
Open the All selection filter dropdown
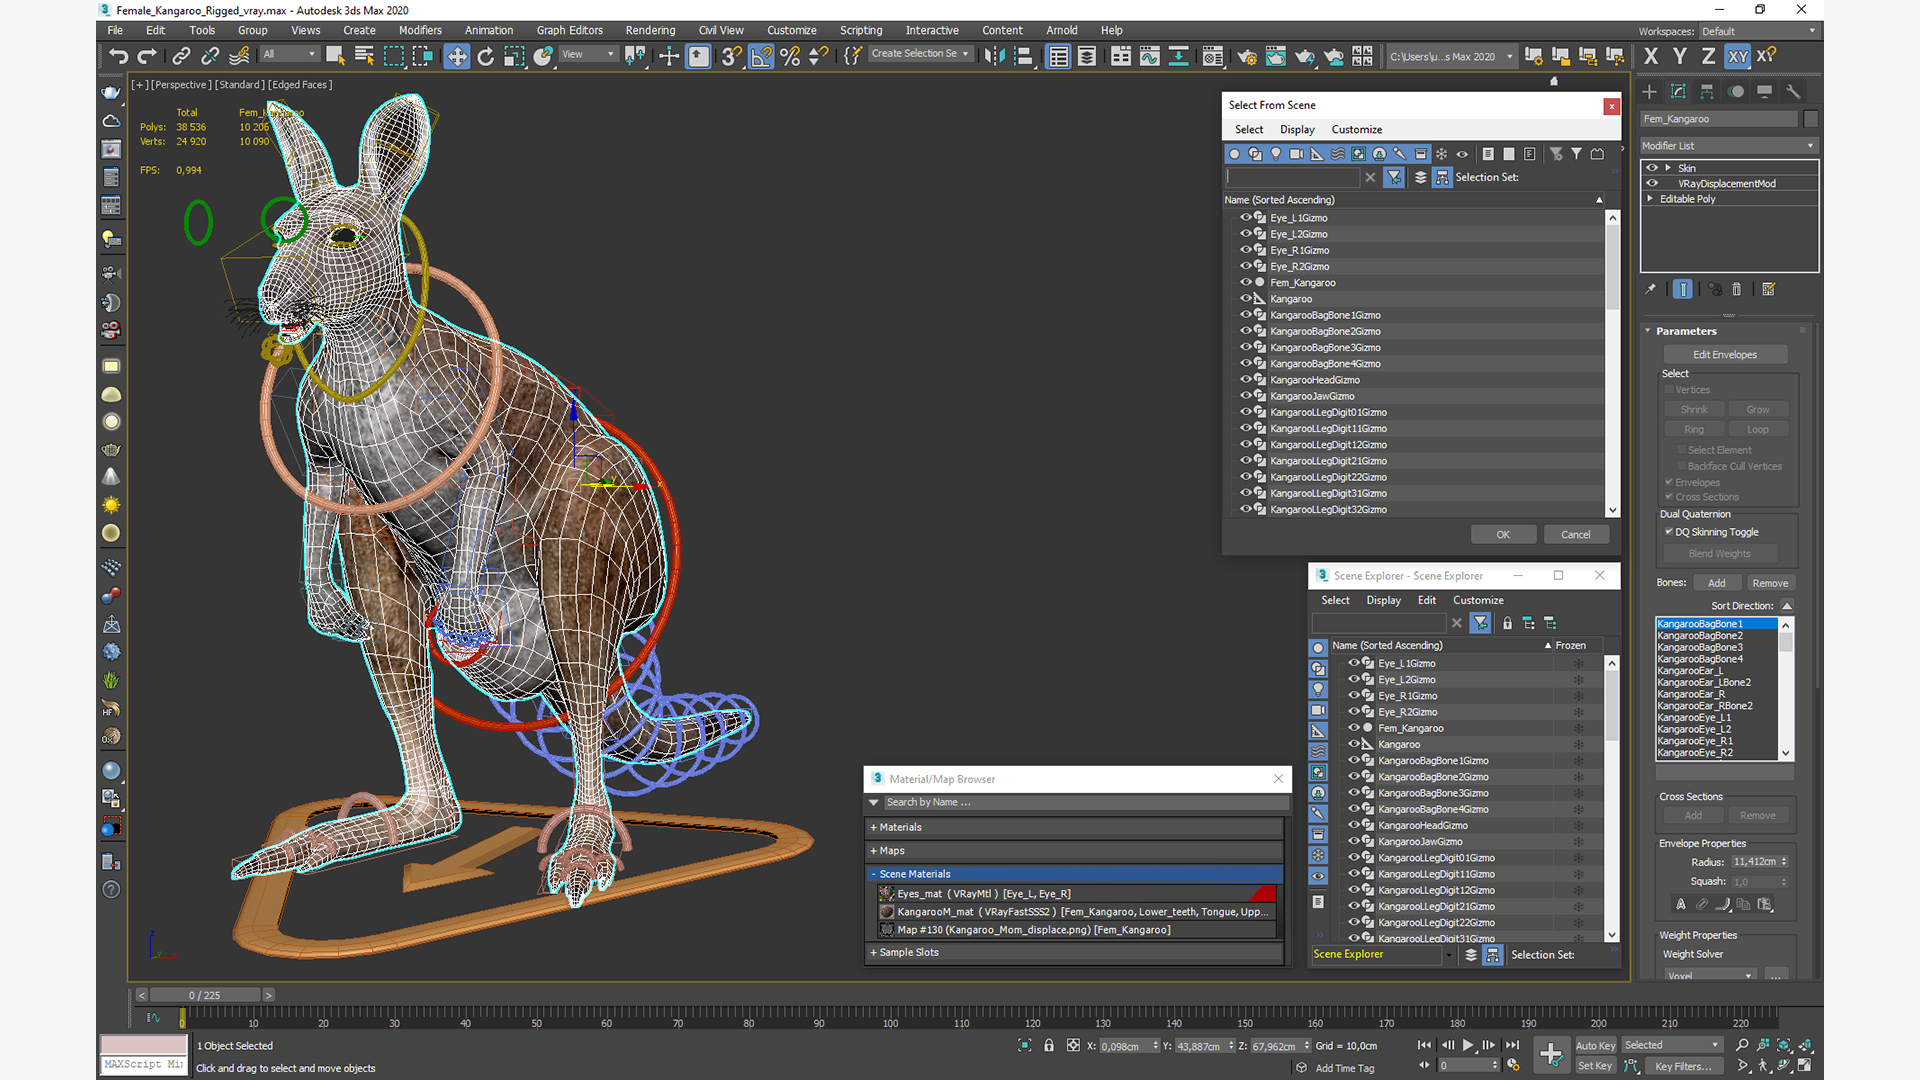pyautogui.click(x=289, y=55)
